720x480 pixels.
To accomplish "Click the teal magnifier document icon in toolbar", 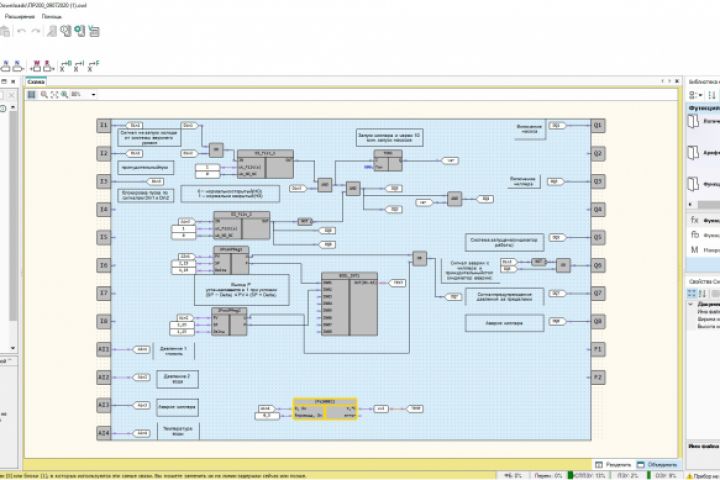I will (80, 31).
